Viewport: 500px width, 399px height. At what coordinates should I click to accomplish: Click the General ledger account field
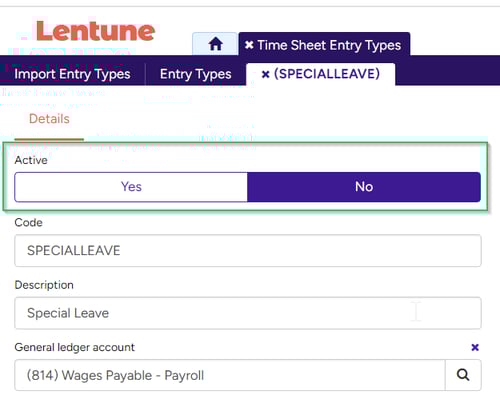230,375
